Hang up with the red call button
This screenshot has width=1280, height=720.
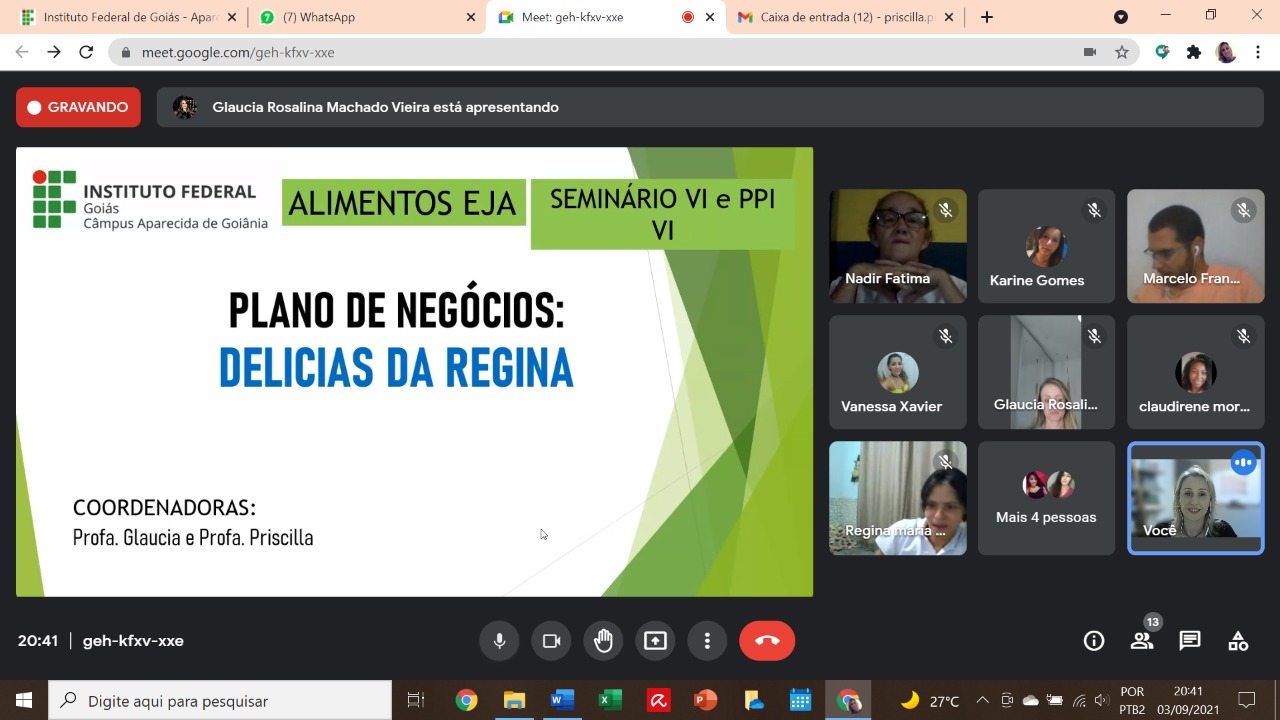[767, 641]
